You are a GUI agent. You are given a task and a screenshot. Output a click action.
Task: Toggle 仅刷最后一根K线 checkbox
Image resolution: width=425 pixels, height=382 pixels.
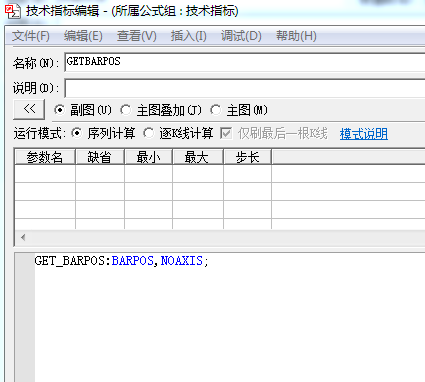coord(226,134)
